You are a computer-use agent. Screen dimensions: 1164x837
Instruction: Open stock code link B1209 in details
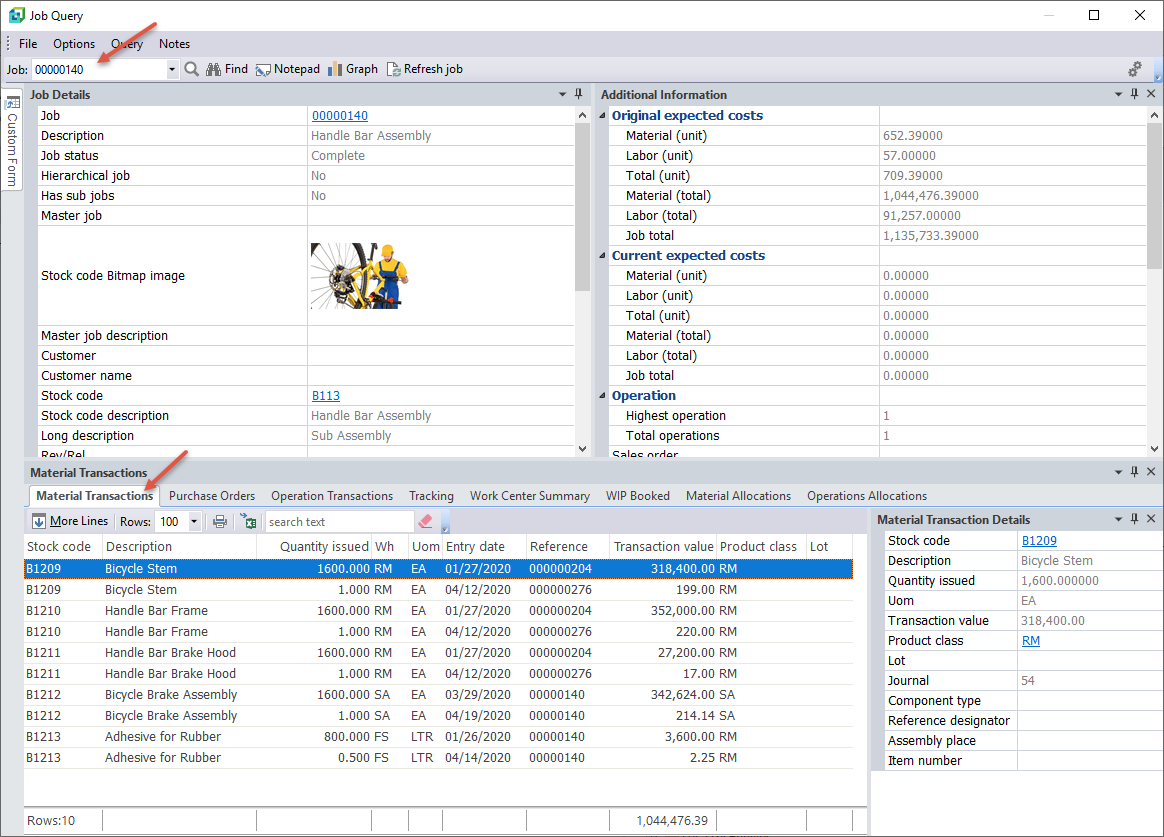pyautogui.click(x=1039, y=541)
